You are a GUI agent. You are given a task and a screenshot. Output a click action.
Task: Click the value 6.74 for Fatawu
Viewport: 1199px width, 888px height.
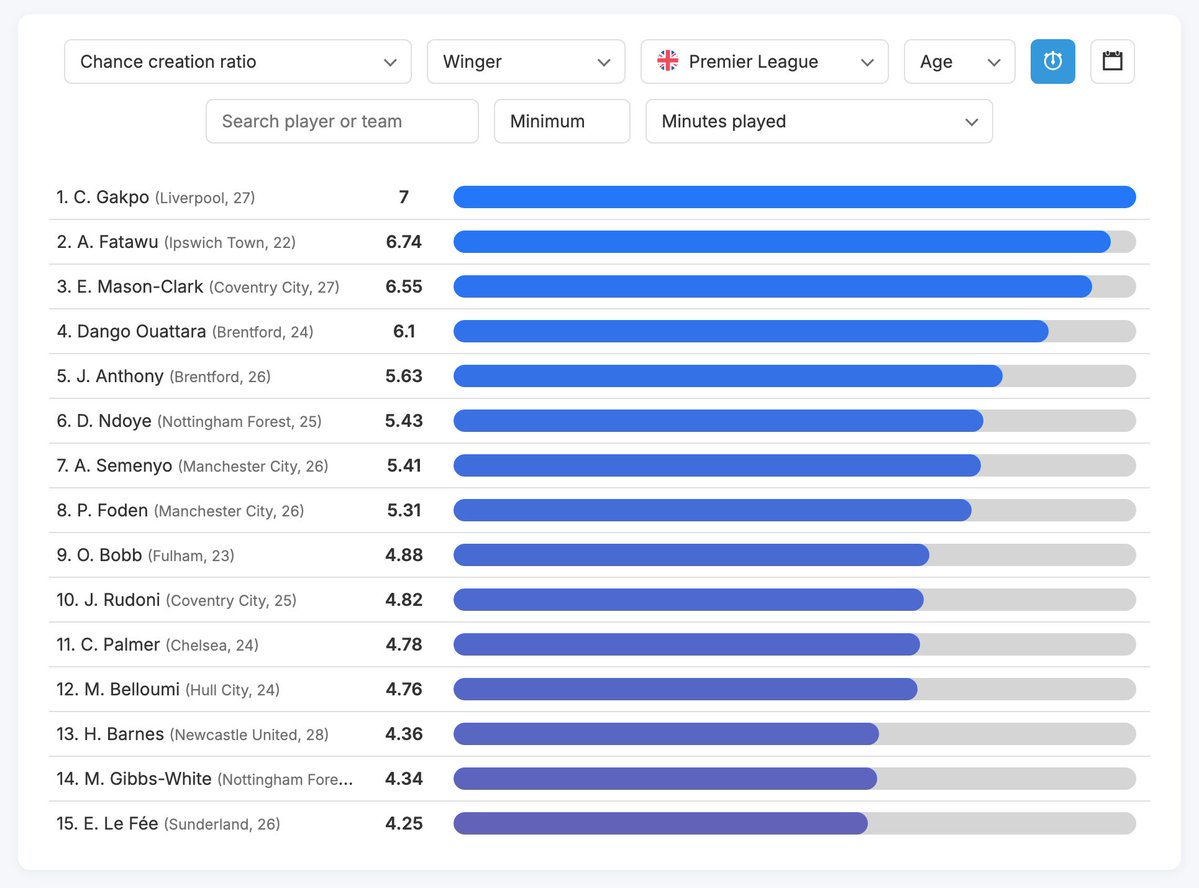[x=404, y=242]
